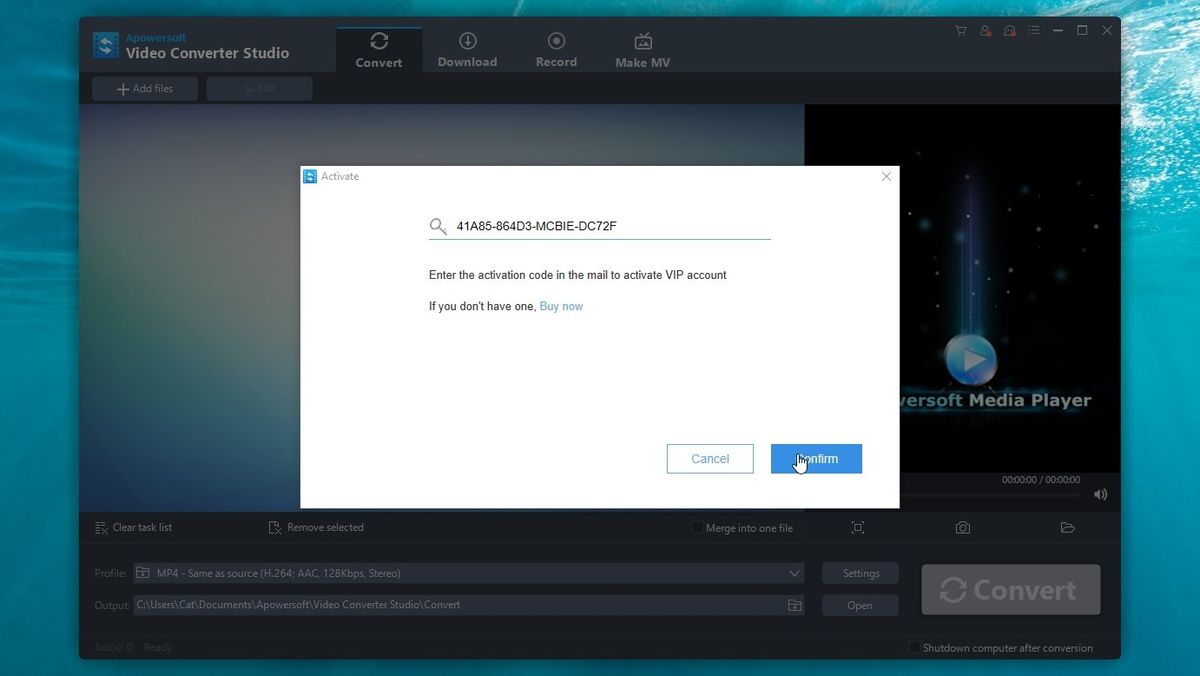Close the Activate dialog
Viewport: 1200px width, 676px height.
886,176
